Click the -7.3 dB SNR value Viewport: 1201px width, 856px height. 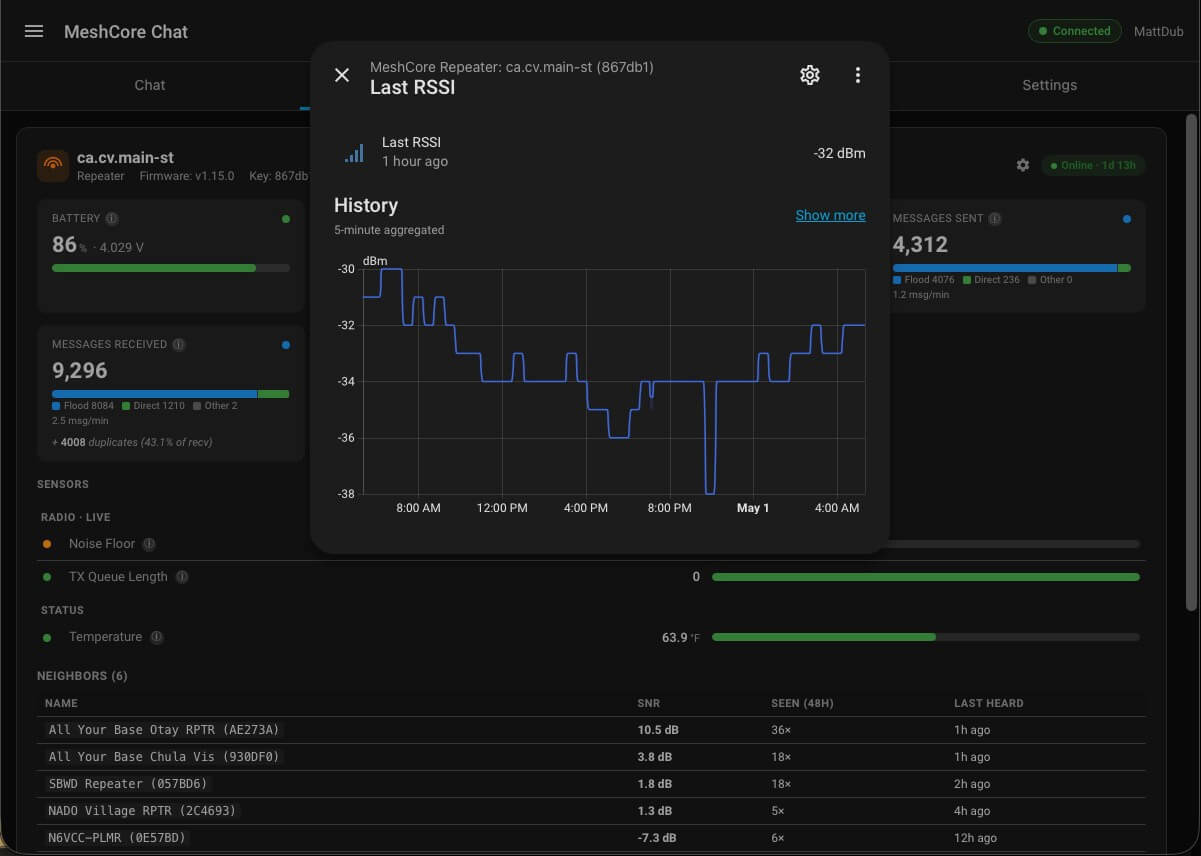pos(656,838)
